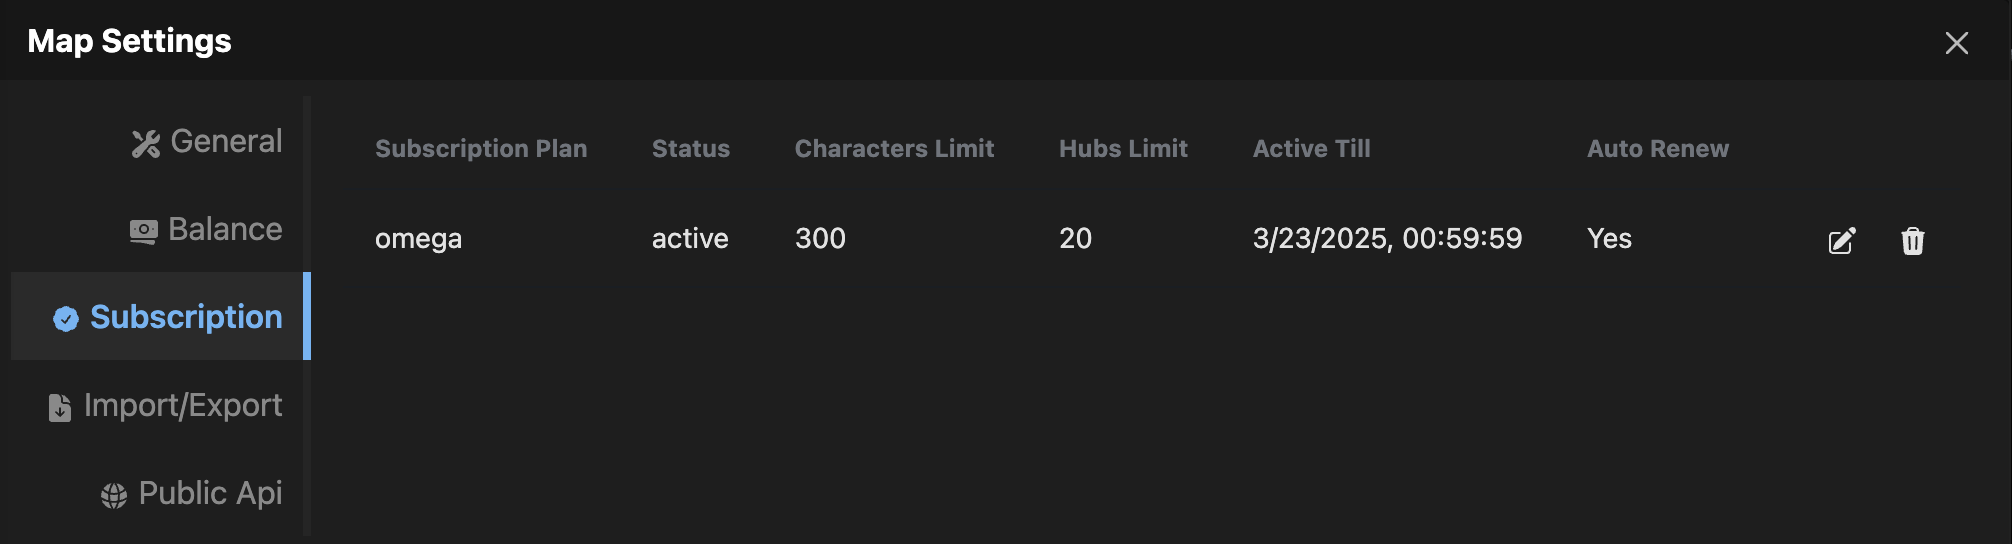Image resolution: width=2012 pixels, height=544 pixels.
Task: Click the Hubs Limit column header
Action: [1123, 148]
